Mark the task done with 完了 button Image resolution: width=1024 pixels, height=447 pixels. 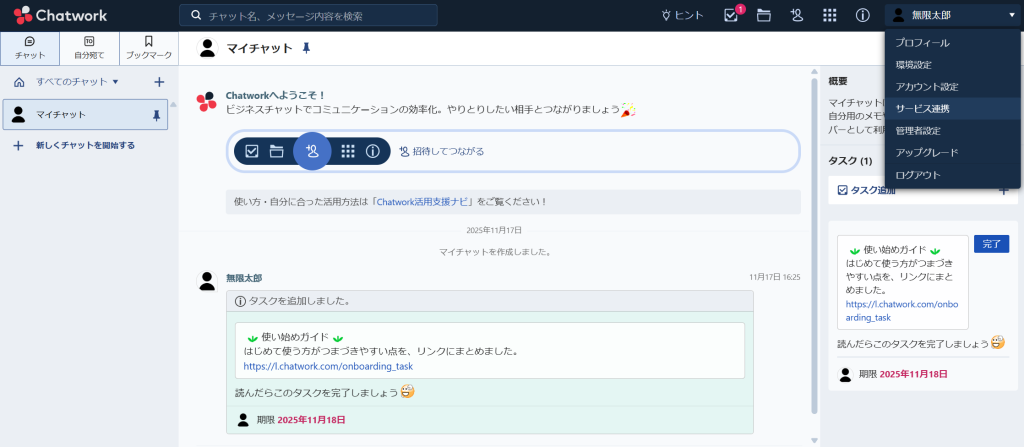pos(991,244)
